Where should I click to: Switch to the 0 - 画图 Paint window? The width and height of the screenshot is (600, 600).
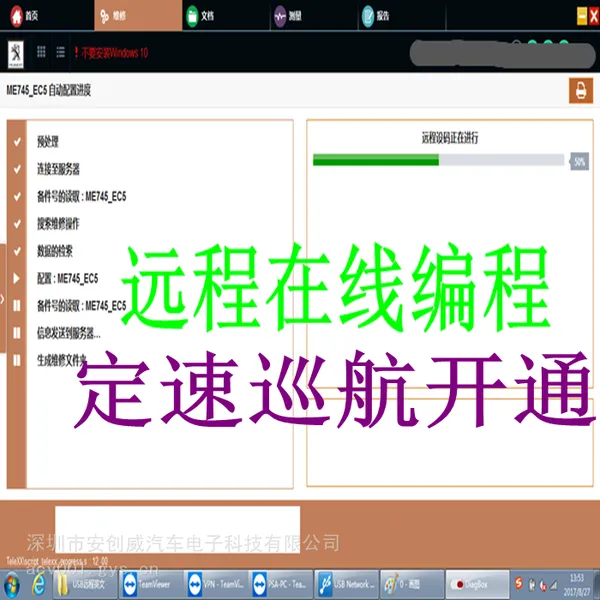coord(412,584)
